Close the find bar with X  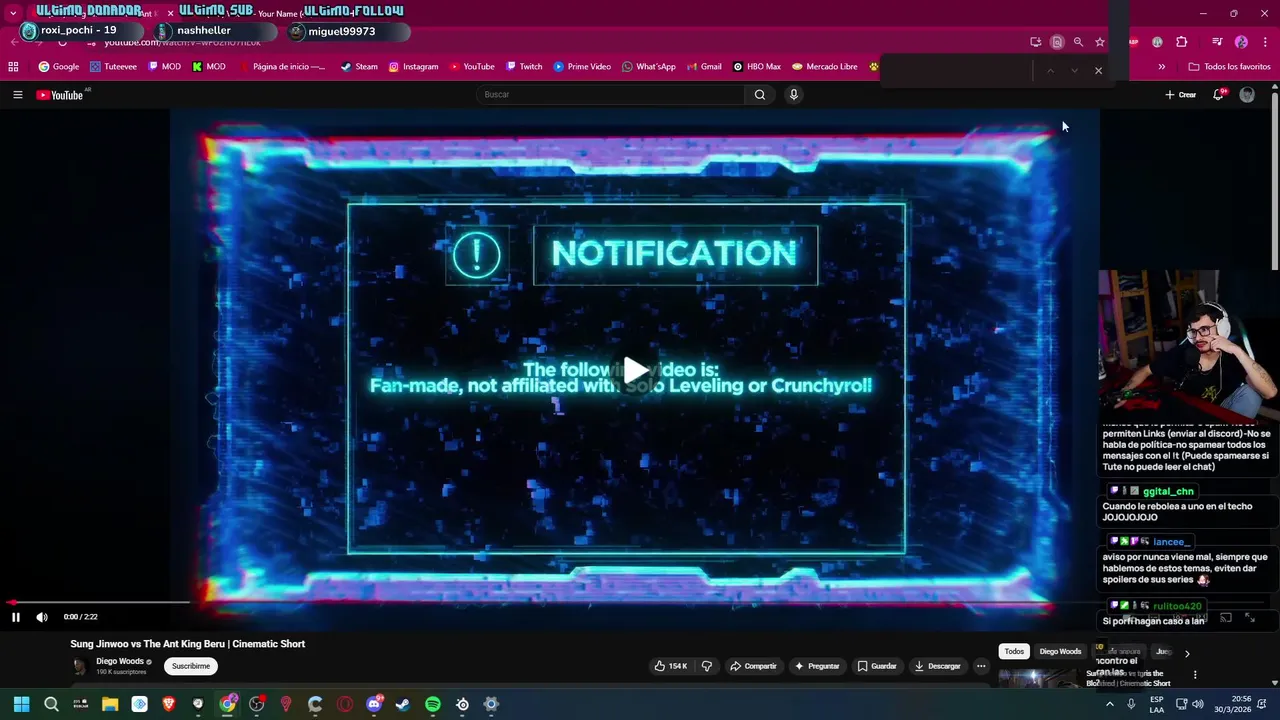1098,70
